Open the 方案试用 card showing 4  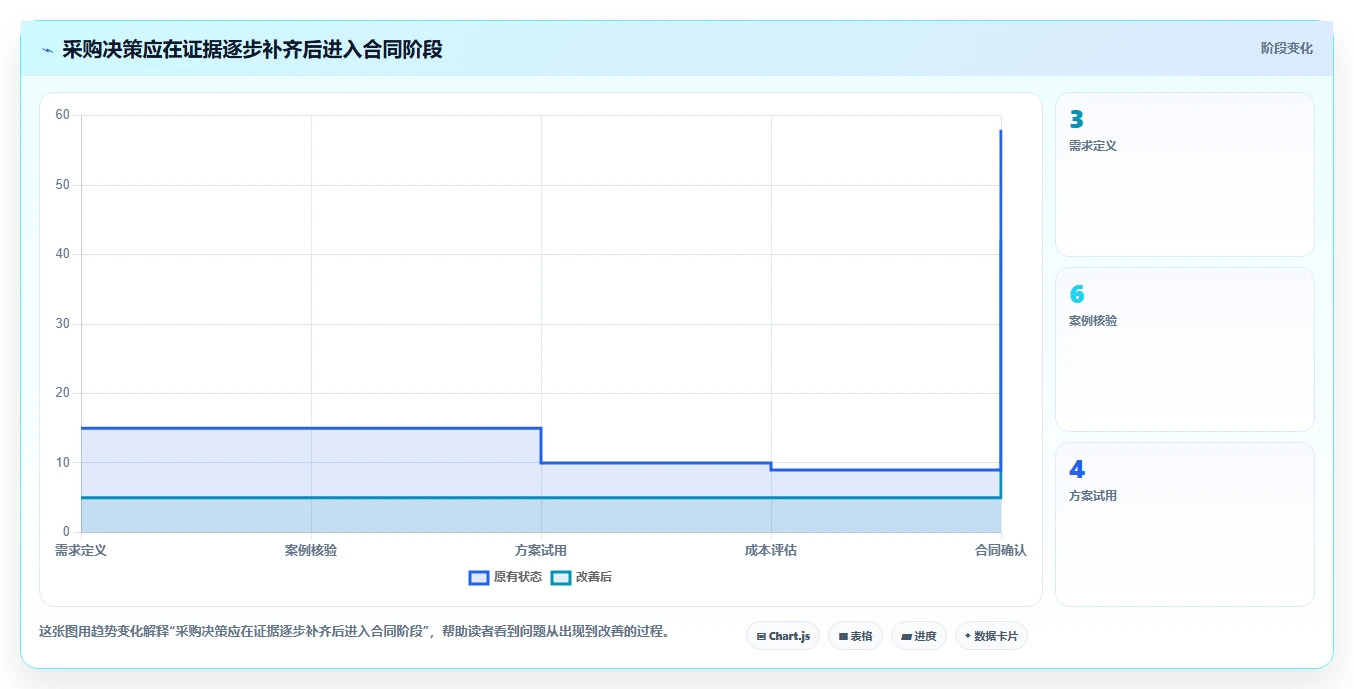coord(1184,524)
